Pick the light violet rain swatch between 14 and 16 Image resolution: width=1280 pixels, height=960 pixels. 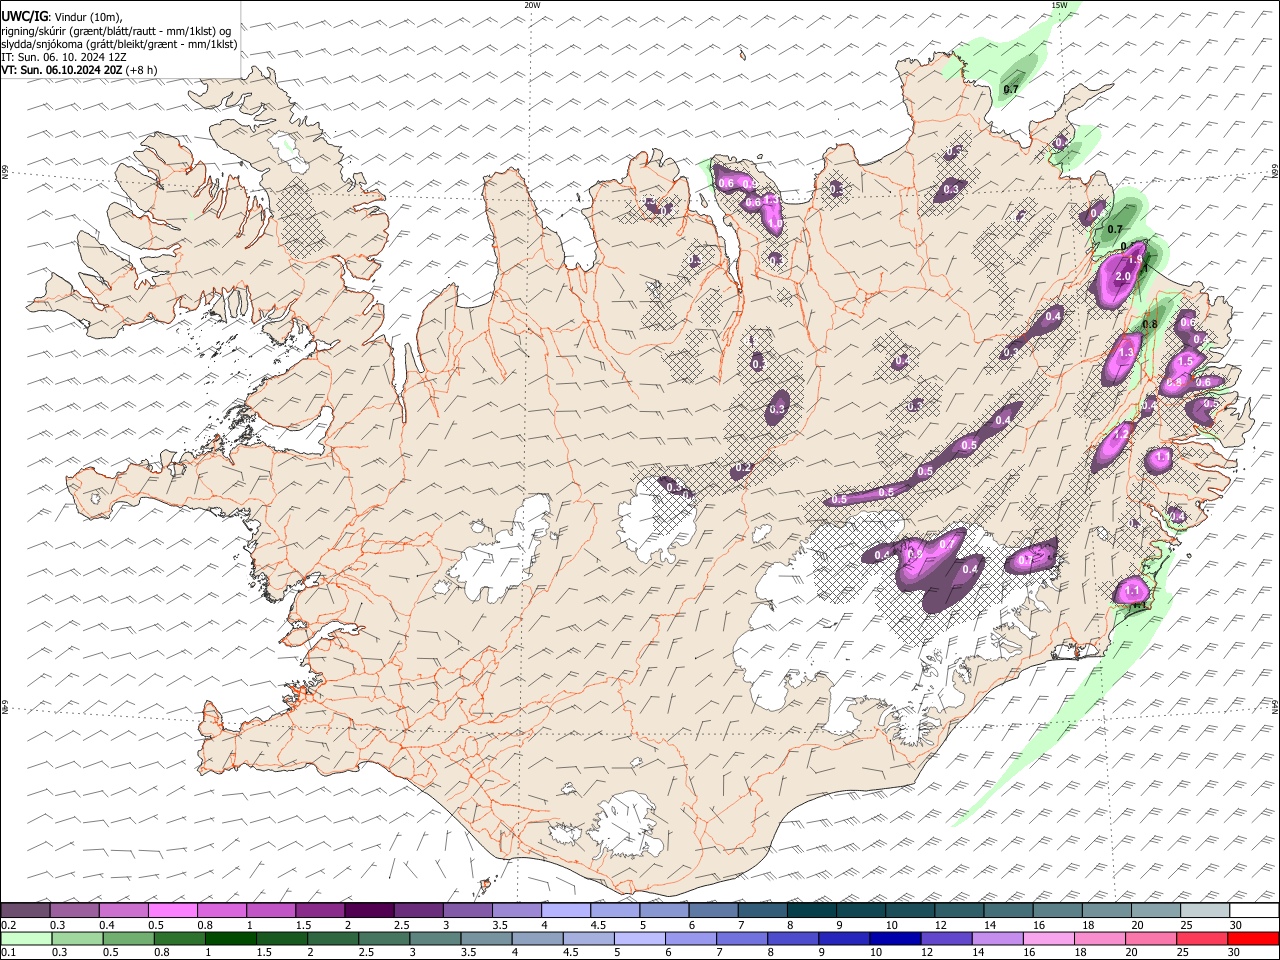coord(998,939)
